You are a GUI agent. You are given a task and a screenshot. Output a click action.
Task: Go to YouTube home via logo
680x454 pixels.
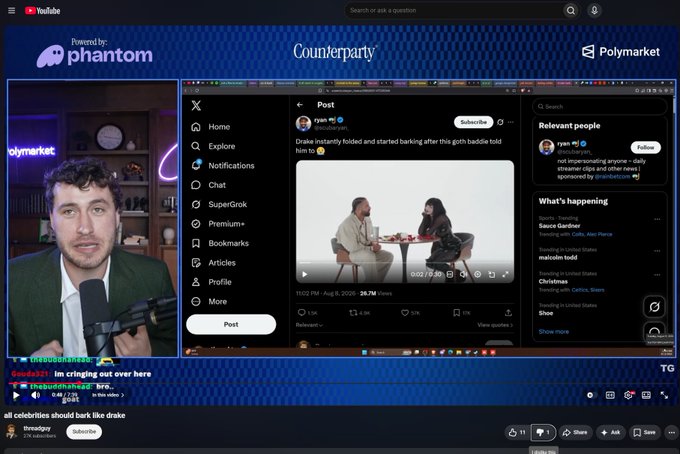(x=42, y=10)
